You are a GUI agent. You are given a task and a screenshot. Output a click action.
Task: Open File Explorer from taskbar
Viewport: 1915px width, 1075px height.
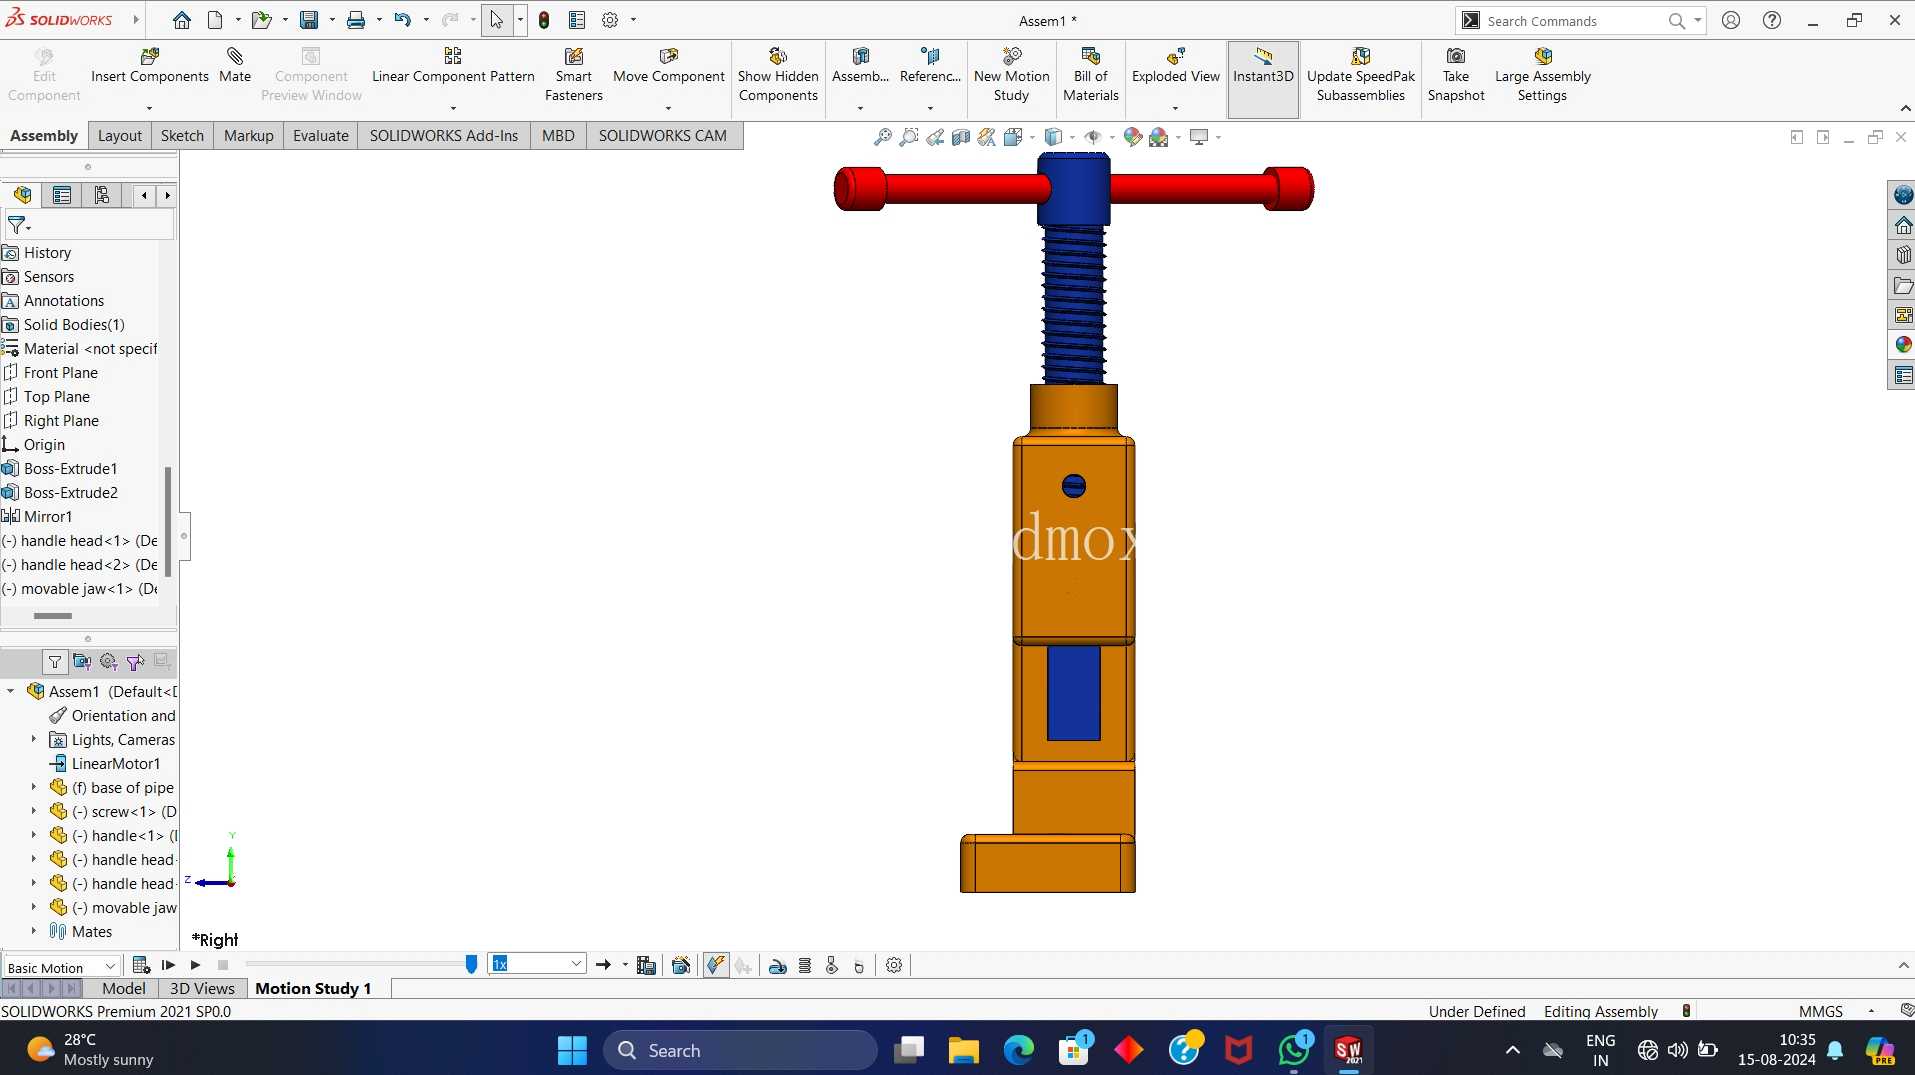tap(963, 1050)
